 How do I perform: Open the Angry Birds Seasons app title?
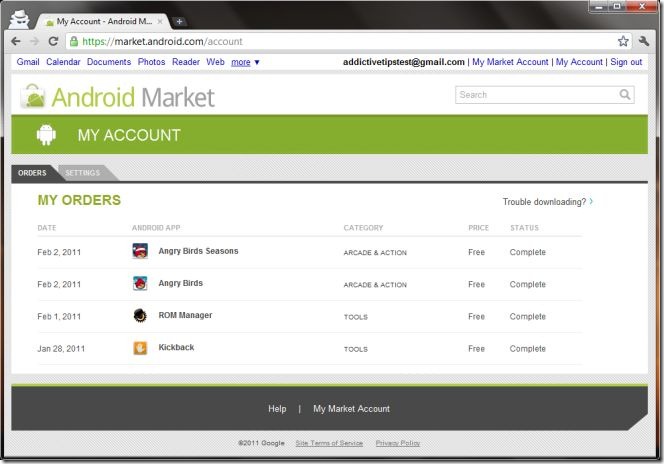pos(198,251)
